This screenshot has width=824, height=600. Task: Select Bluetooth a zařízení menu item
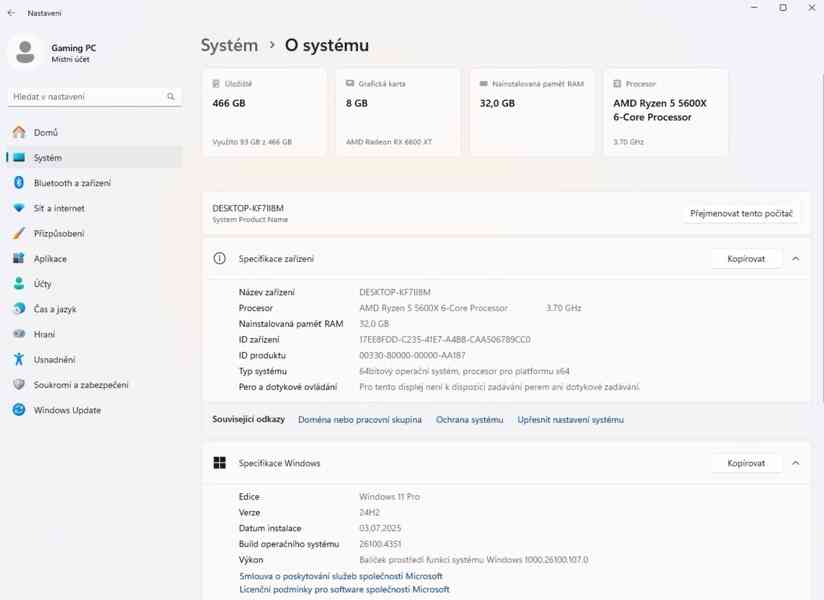tap(95, 183)
